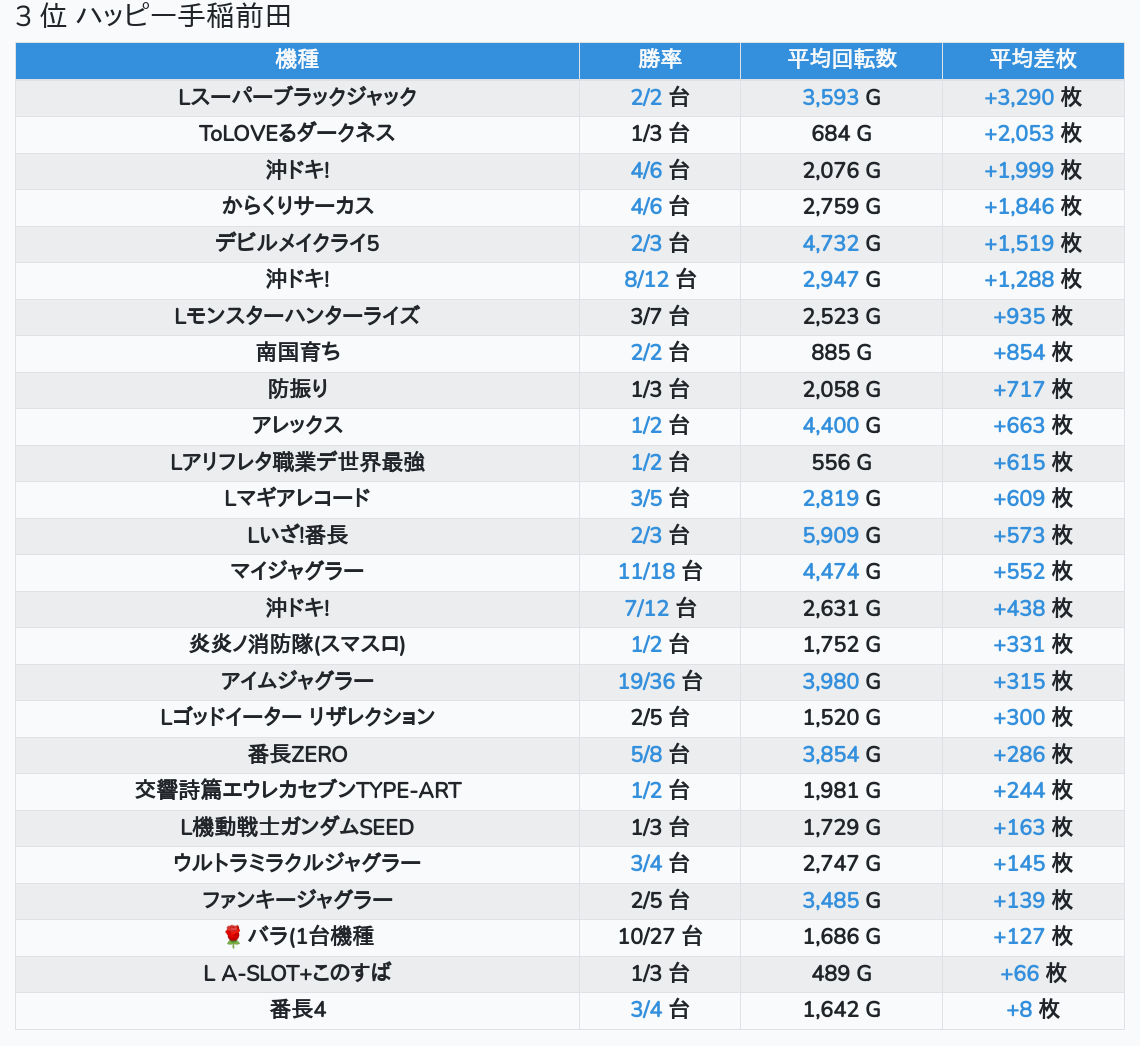Click the 10/27 台 win rate cell
Viewport: 1140px width, 1046px height.
[659, 936]
